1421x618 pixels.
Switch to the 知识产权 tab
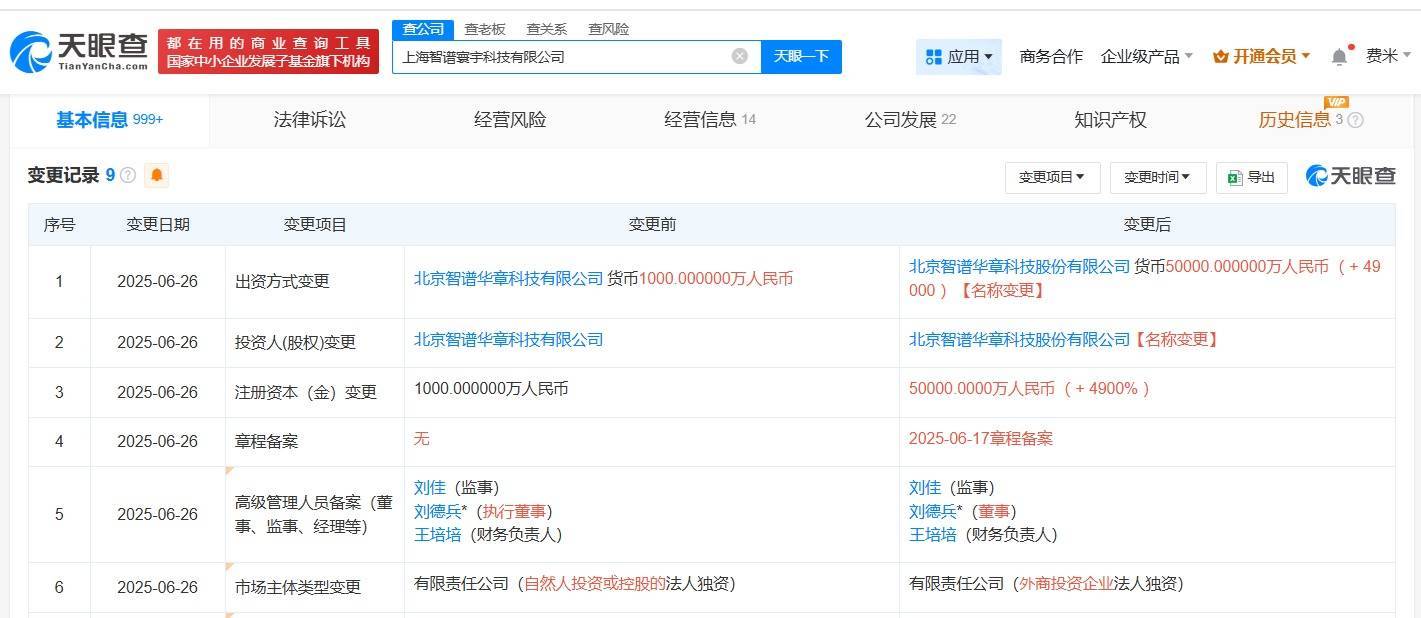point(1110,120)
